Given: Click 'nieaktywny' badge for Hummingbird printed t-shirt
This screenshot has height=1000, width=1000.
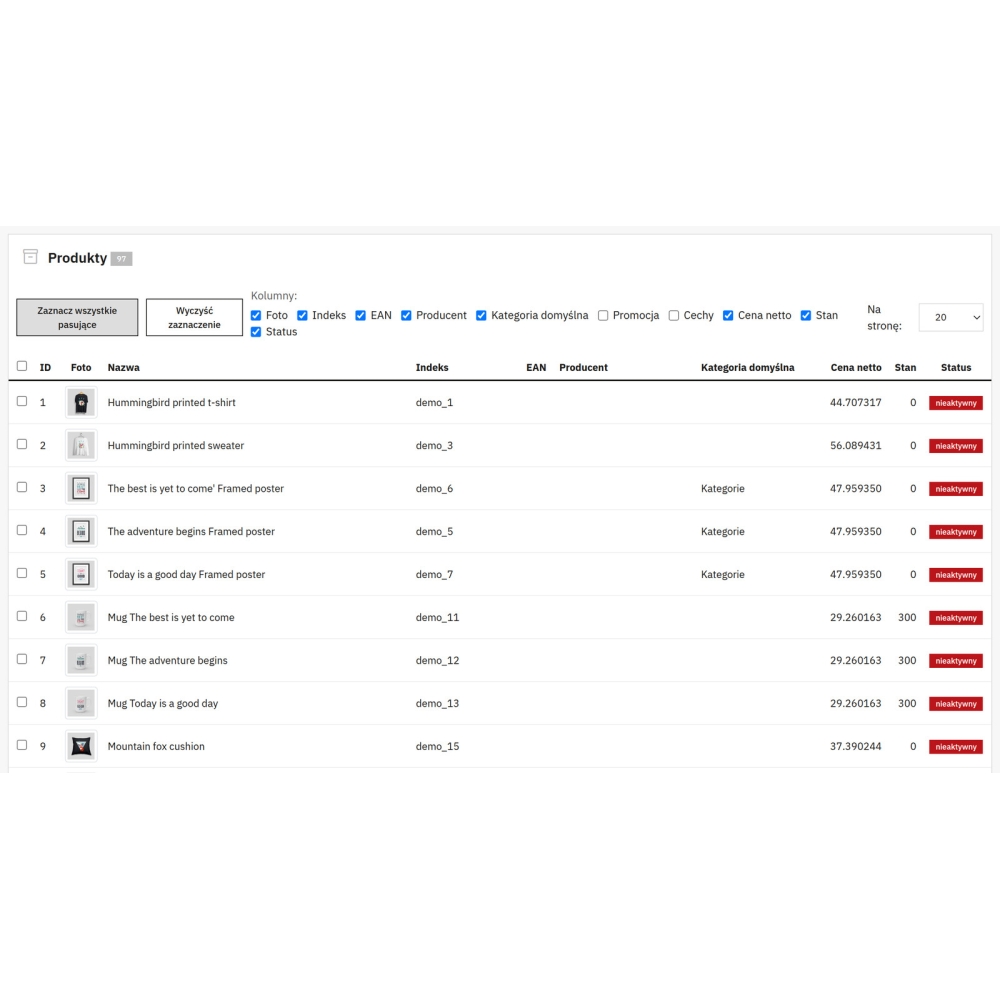Looking at the screenshot, I should (x=955, y=403).
